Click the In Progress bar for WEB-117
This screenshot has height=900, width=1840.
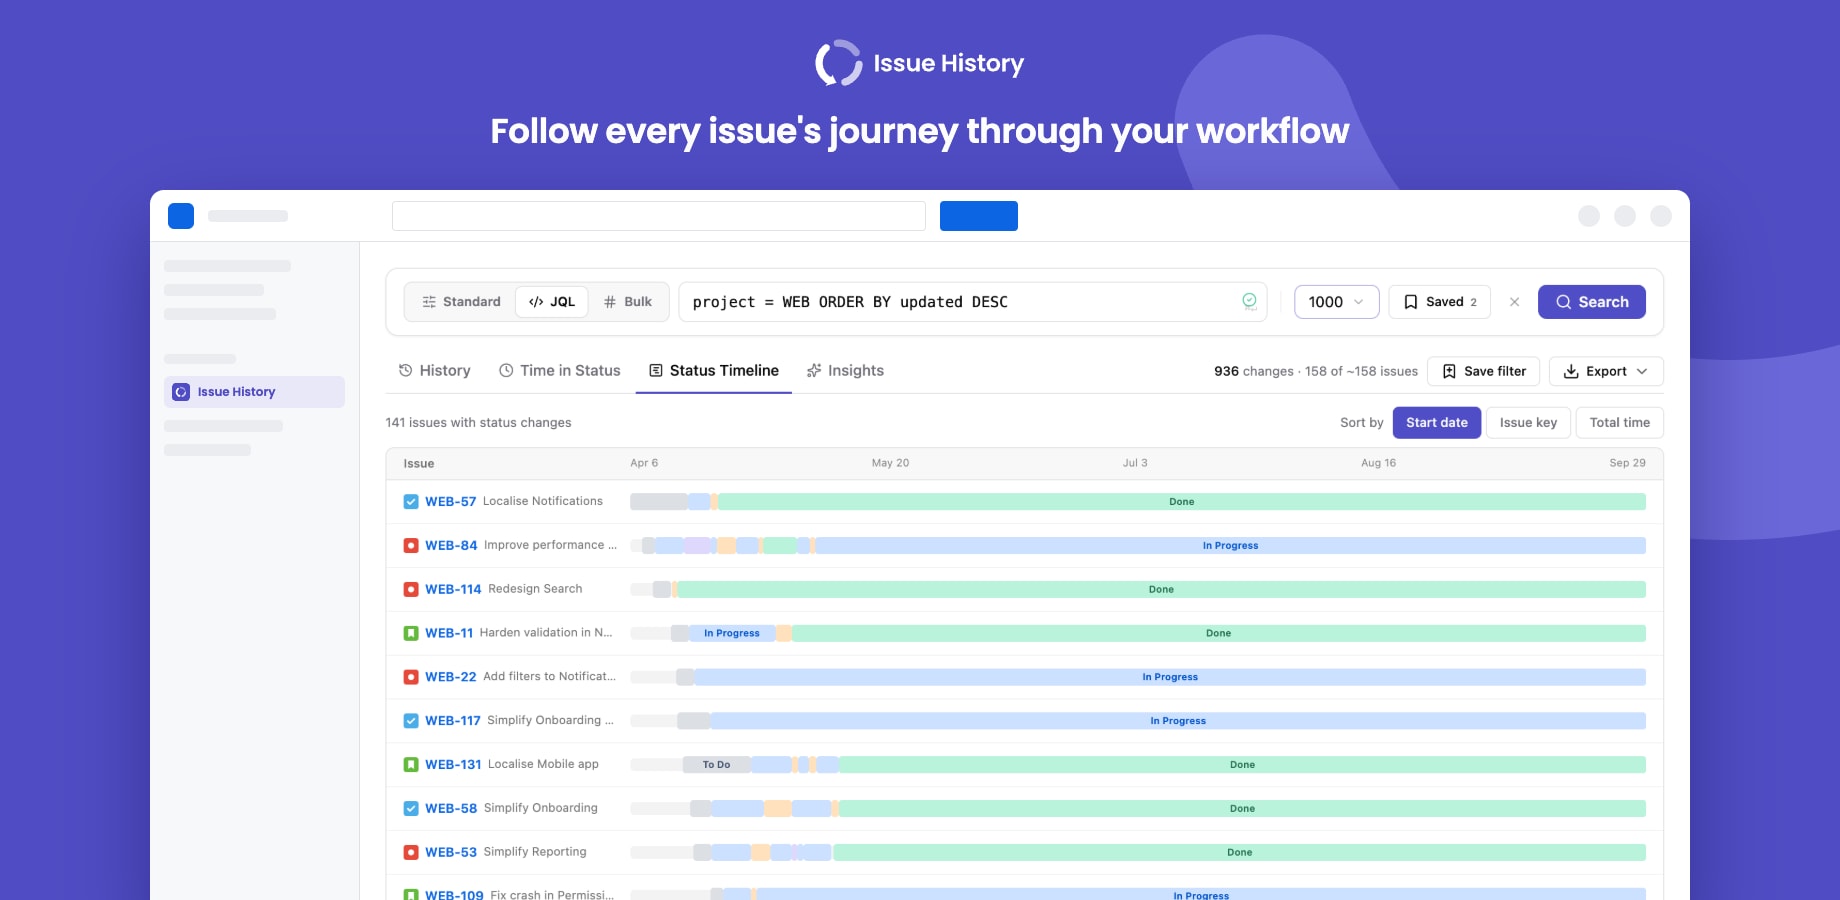point(1178,721)
